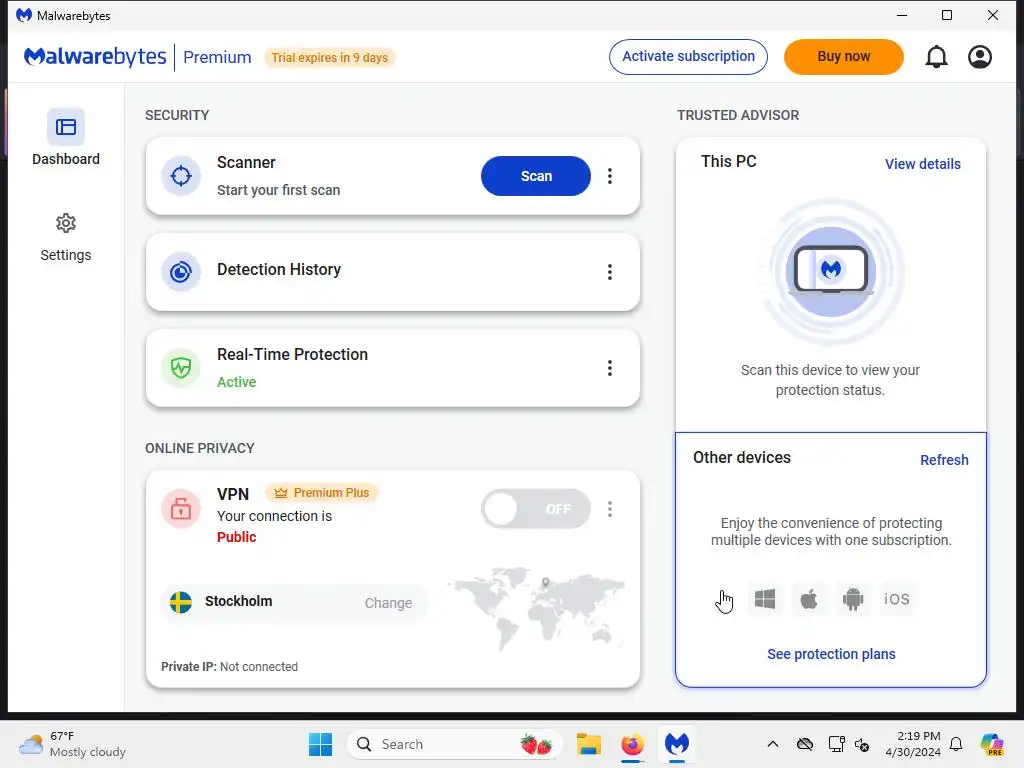Click the Windows platform icon in Other devices
This screenshot has height=768, width=1024.
tap(765, 599)
